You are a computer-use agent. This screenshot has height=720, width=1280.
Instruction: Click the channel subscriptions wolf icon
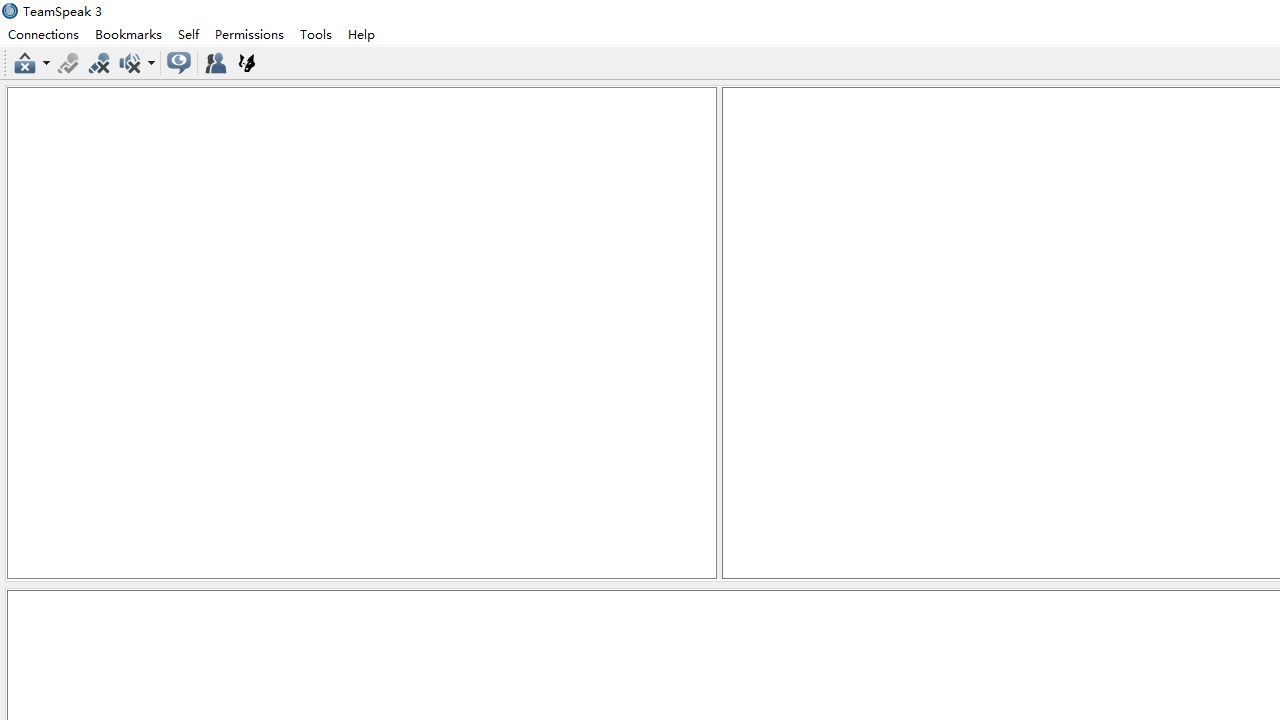point(246,63)
